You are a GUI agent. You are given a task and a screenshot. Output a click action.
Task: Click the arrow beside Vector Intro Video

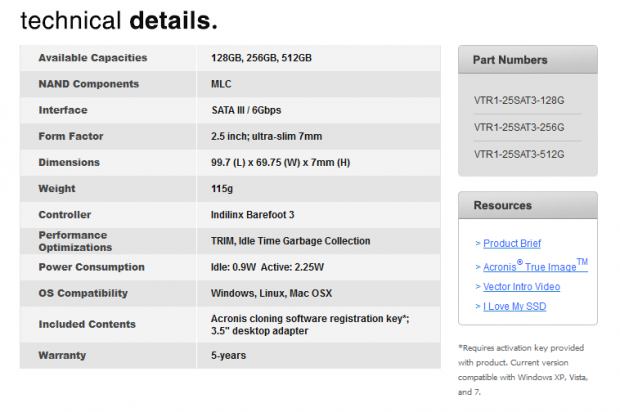point(478,287)
